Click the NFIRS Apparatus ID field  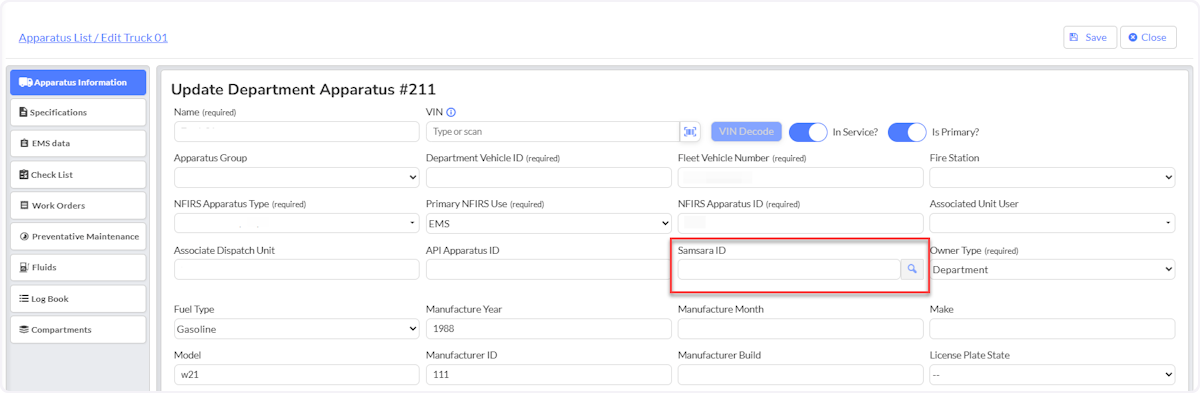(x=800, y=223)
